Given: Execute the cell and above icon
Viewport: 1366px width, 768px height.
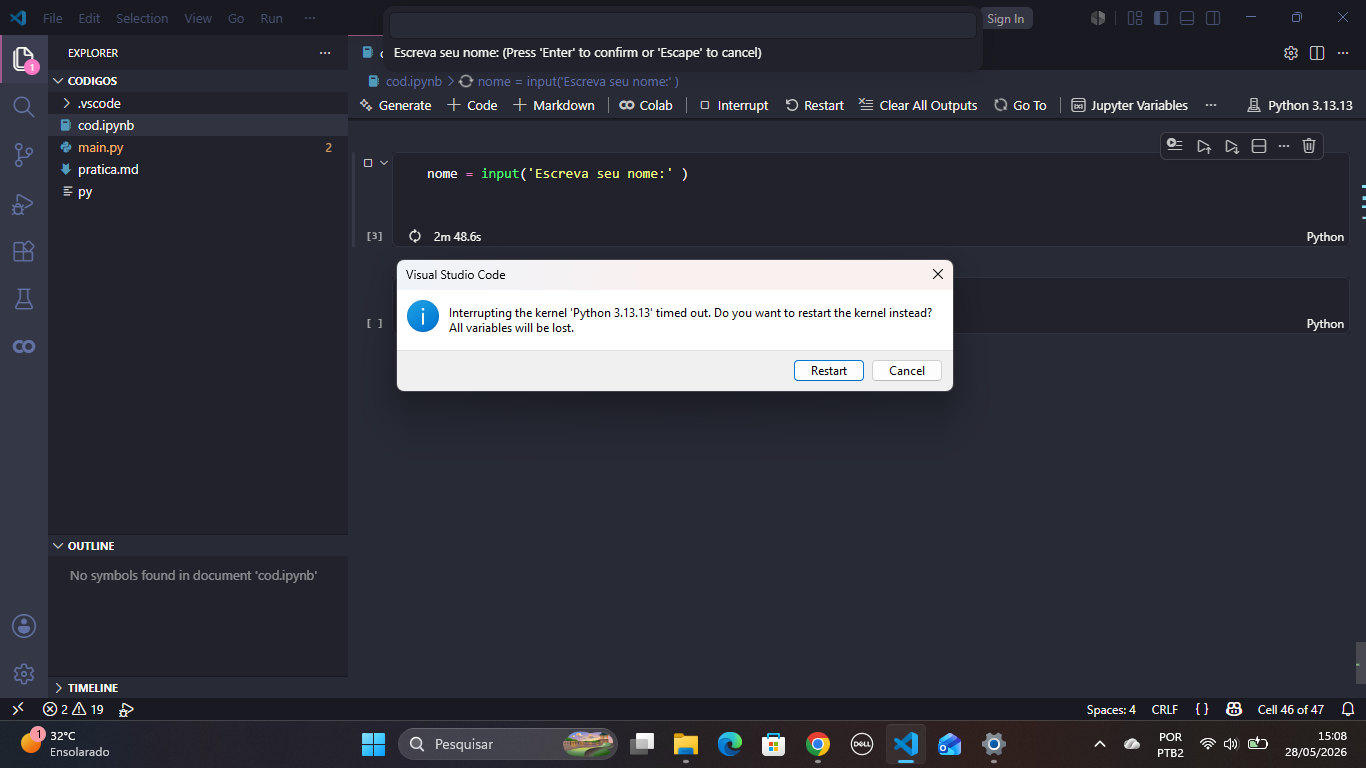Looking at the screenshot, I should click(x=1204, y=146).
